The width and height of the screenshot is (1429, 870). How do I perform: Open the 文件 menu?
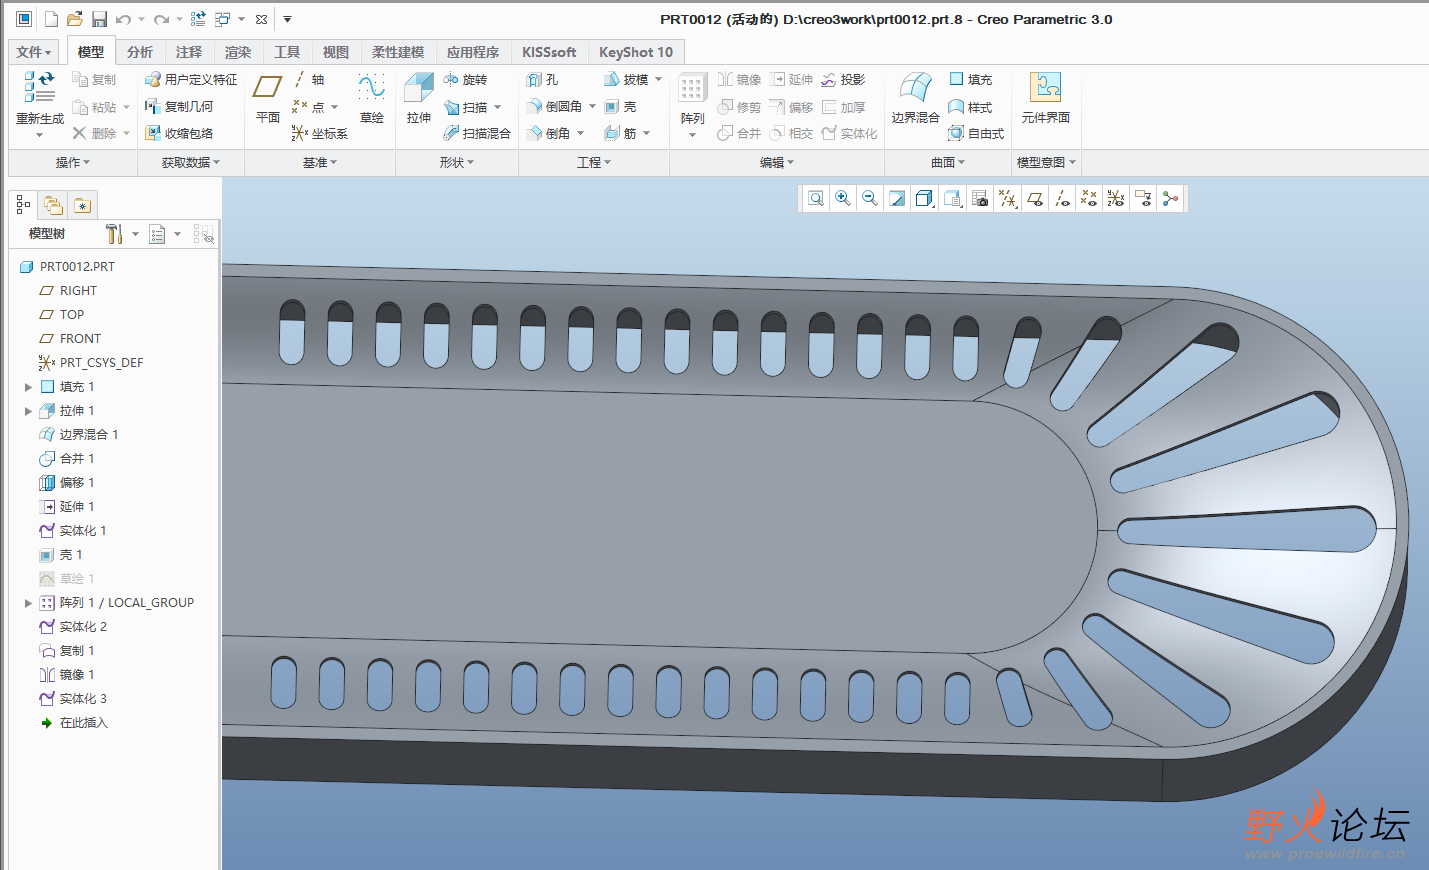coord(34,52)
